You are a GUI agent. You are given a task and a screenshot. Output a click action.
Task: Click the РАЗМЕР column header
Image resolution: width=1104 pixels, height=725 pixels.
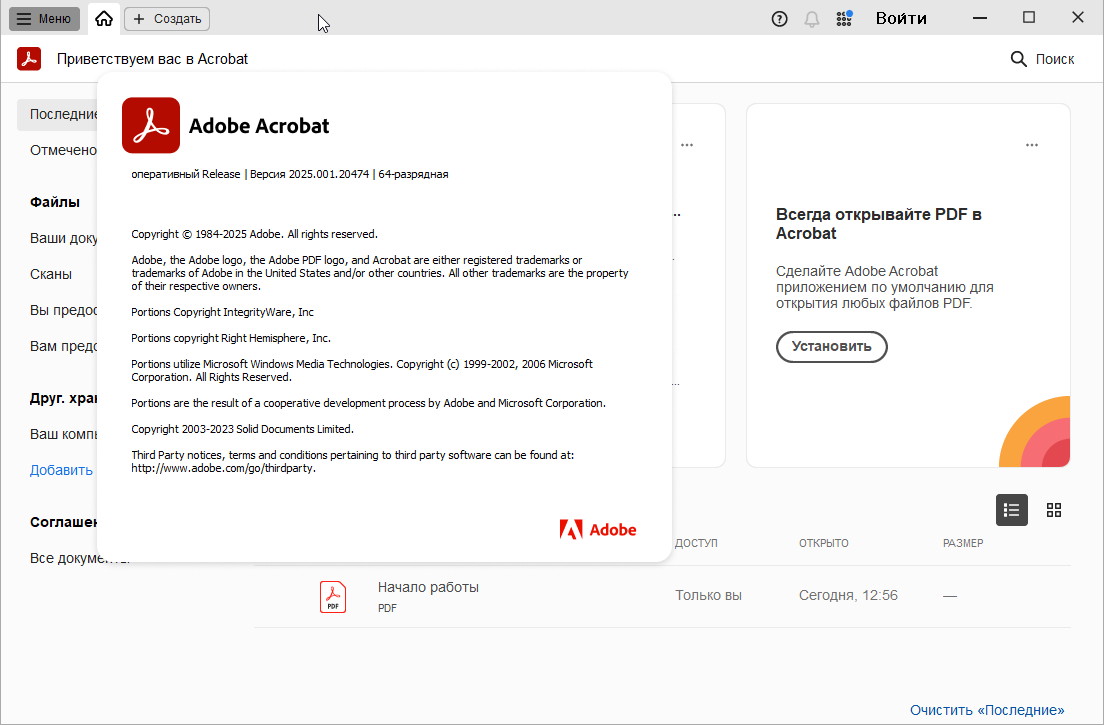pos(963,543)
